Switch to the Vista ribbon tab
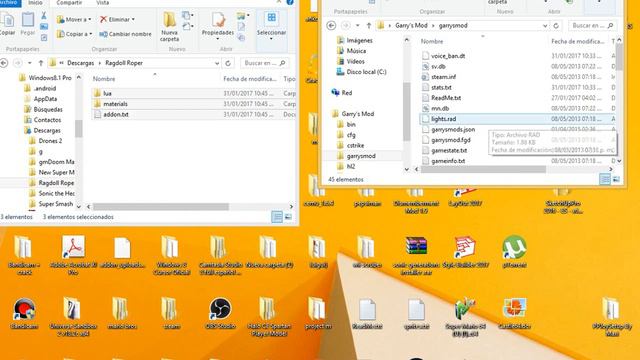 pos(102,2)
